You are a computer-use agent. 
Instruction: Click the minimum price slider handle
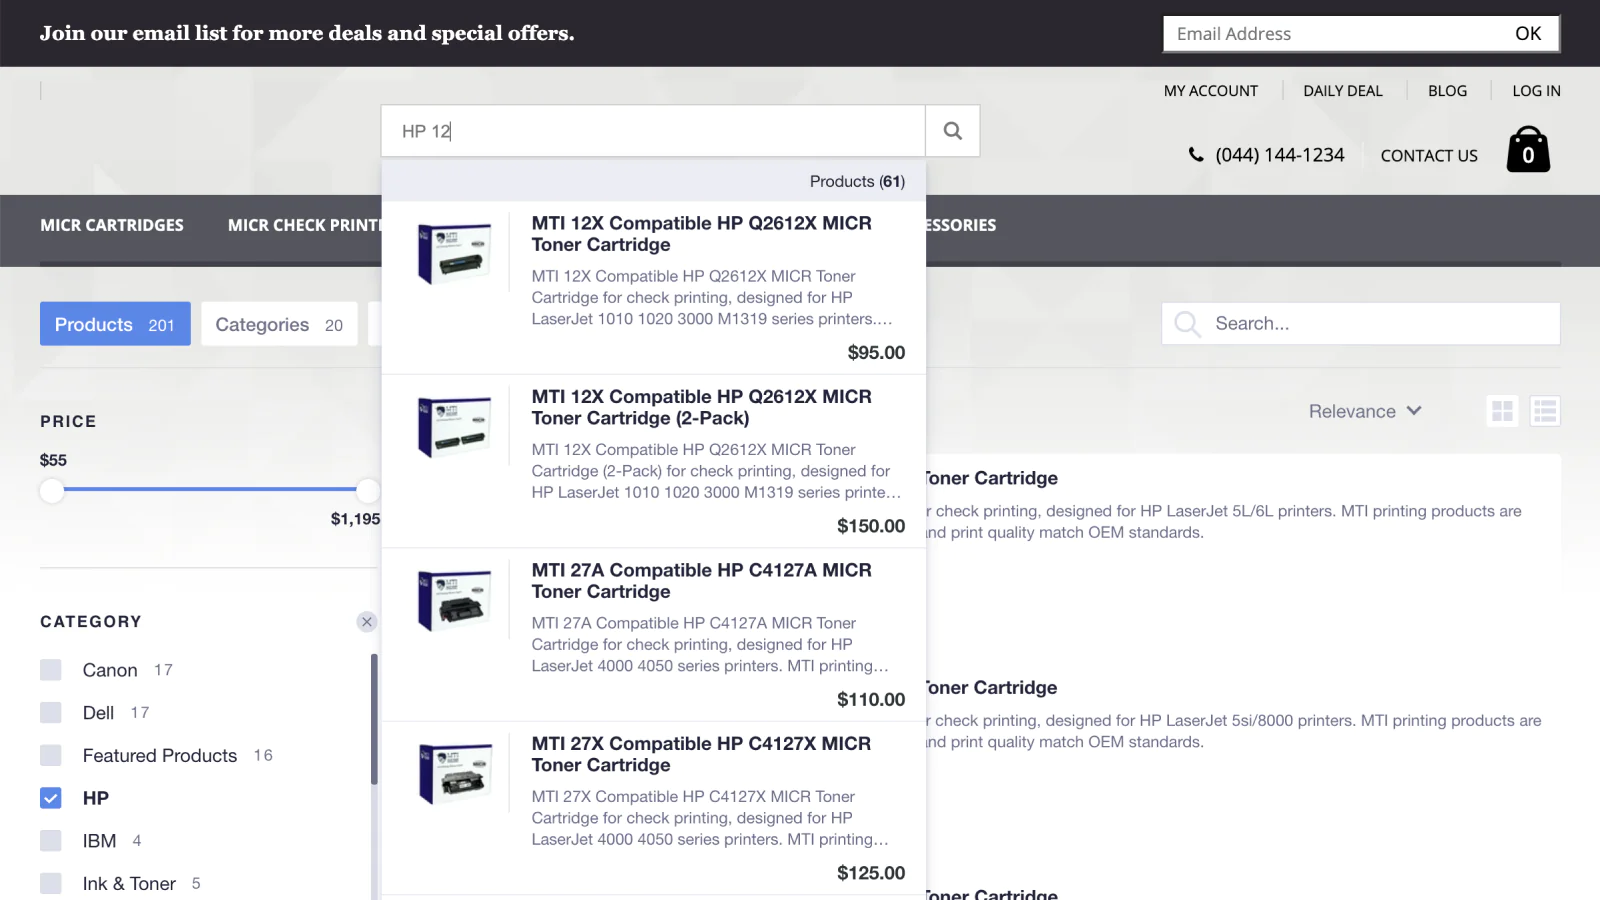(x=52, y=491)
